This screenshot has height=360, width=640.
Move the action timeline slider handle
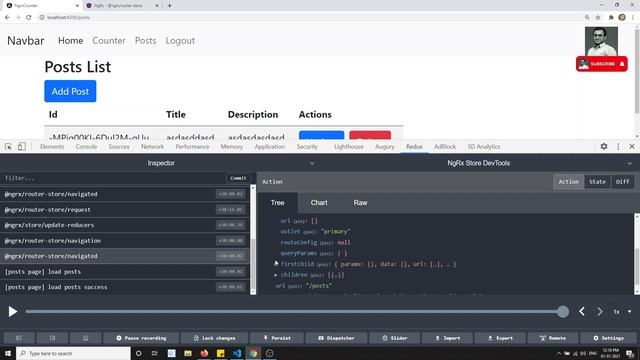(x=563, y=312)
